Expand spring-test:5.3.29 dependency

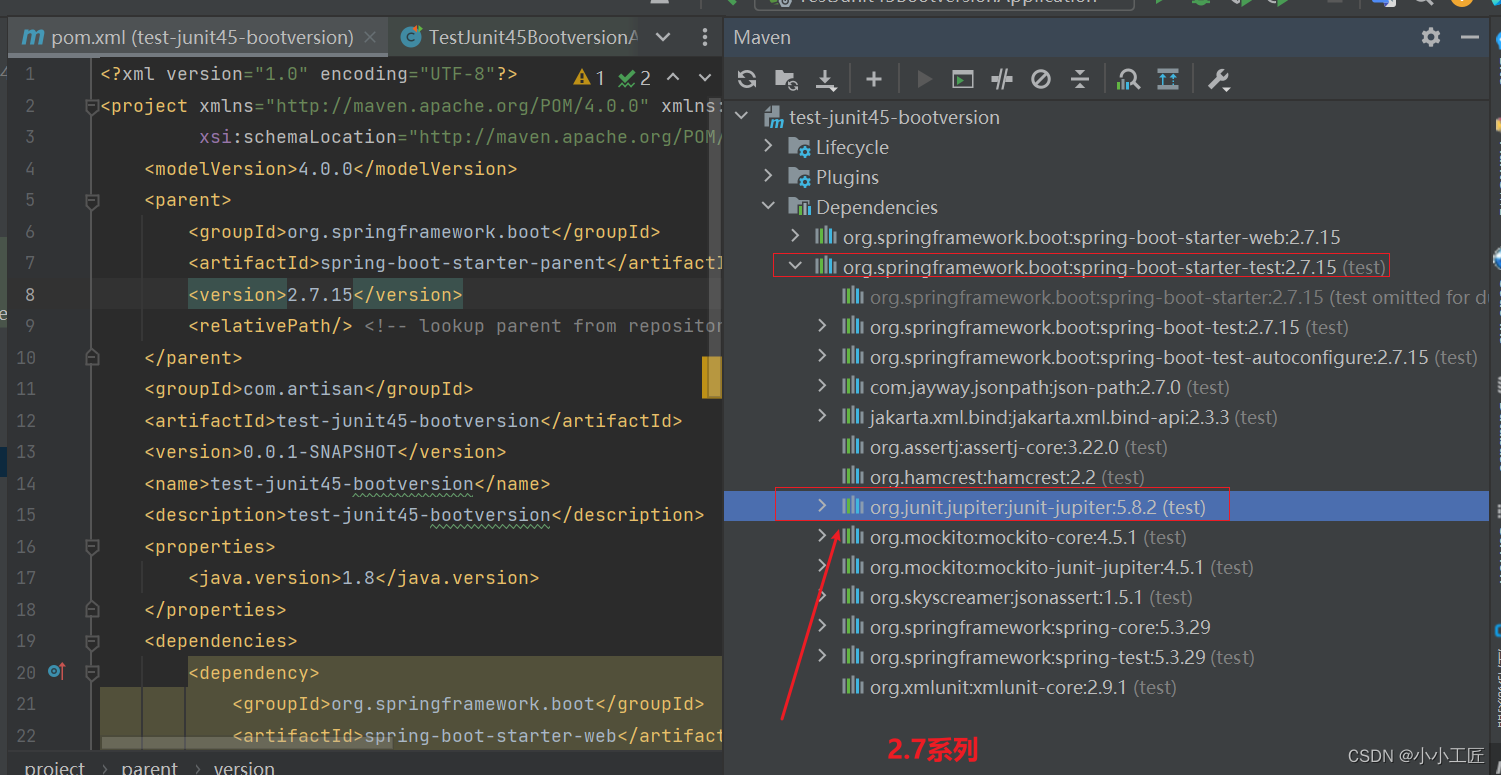[823, 657]
